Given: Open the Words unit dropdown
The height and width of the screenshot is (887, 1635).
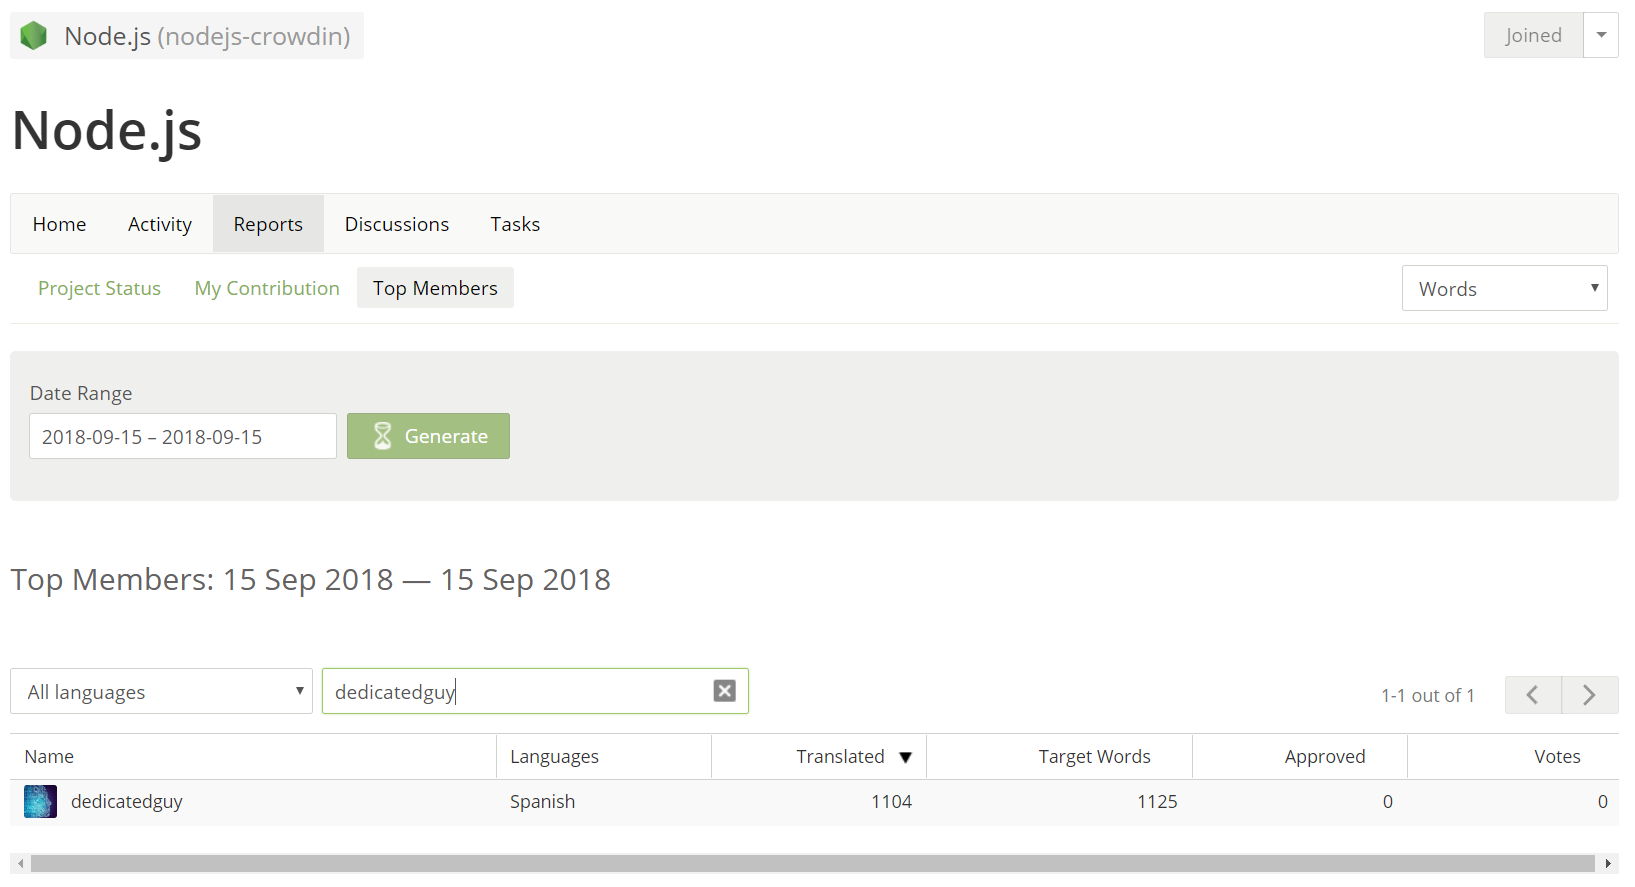Looking at the screenshot, I should (1505, 288).
